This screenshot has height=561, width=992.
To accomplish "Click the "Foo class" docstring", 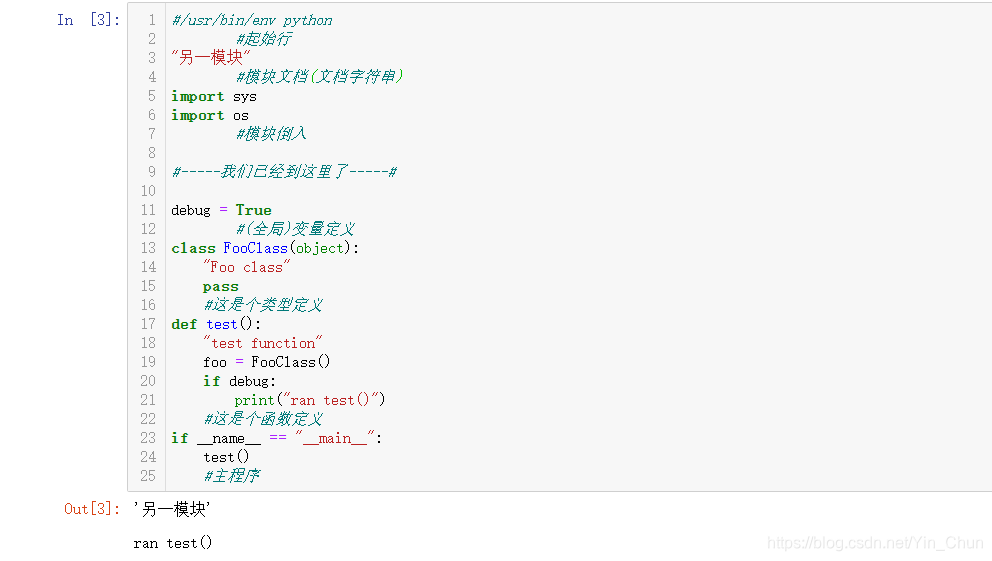I will (247, 267).
